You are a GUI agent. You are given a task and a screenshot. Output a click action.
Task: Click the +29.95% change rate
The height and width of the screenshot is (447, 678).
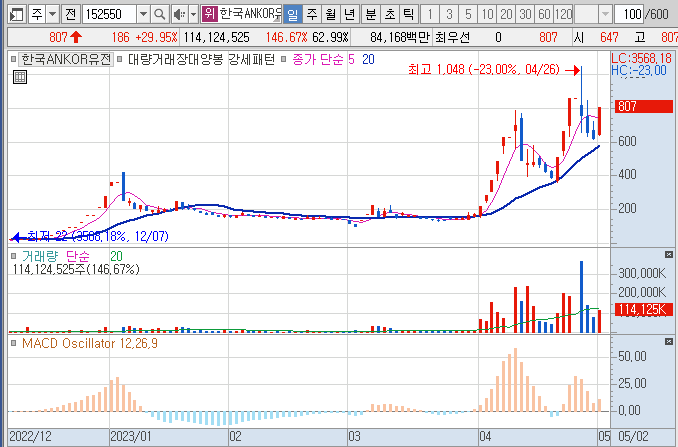pos(156,37)
